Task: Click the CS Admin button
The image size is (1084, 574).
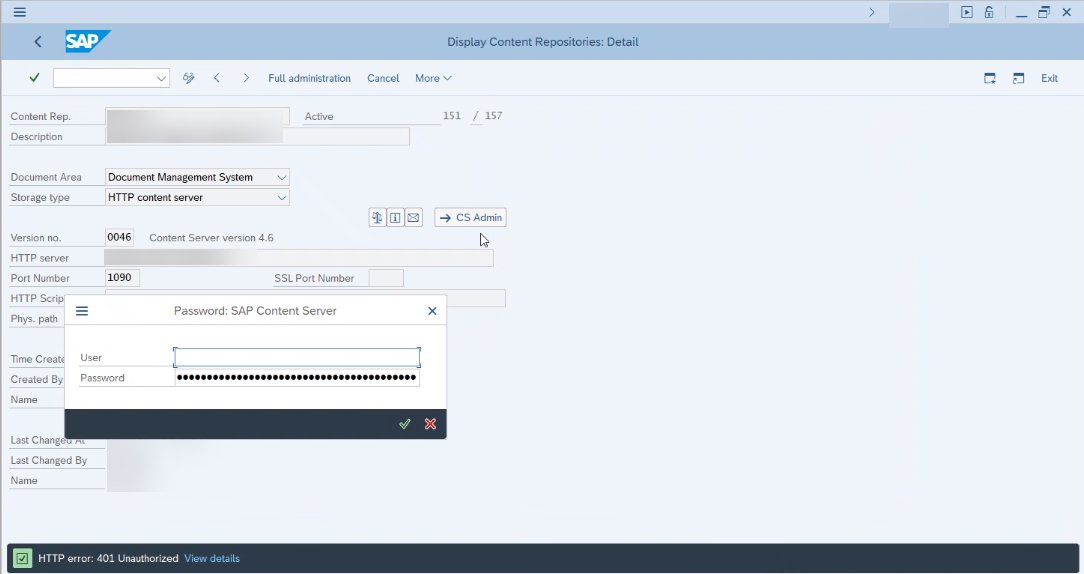Action: point(471,217)
